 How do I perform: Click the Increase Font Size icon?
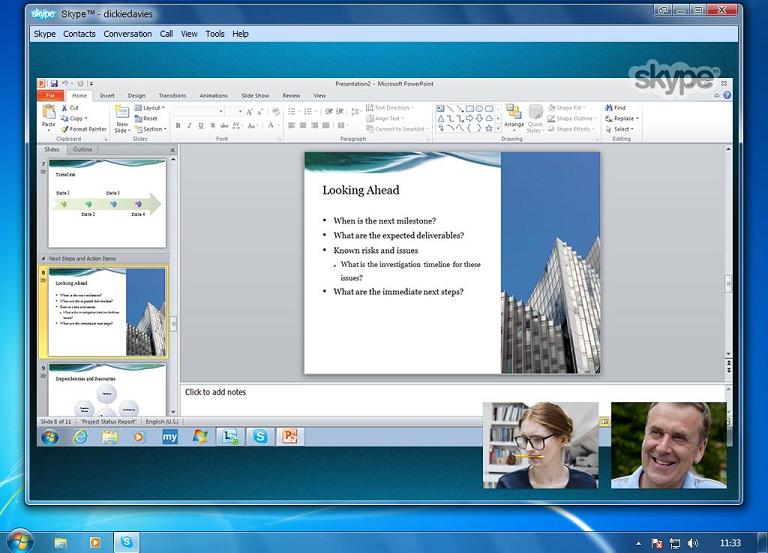tap(249, 112)
